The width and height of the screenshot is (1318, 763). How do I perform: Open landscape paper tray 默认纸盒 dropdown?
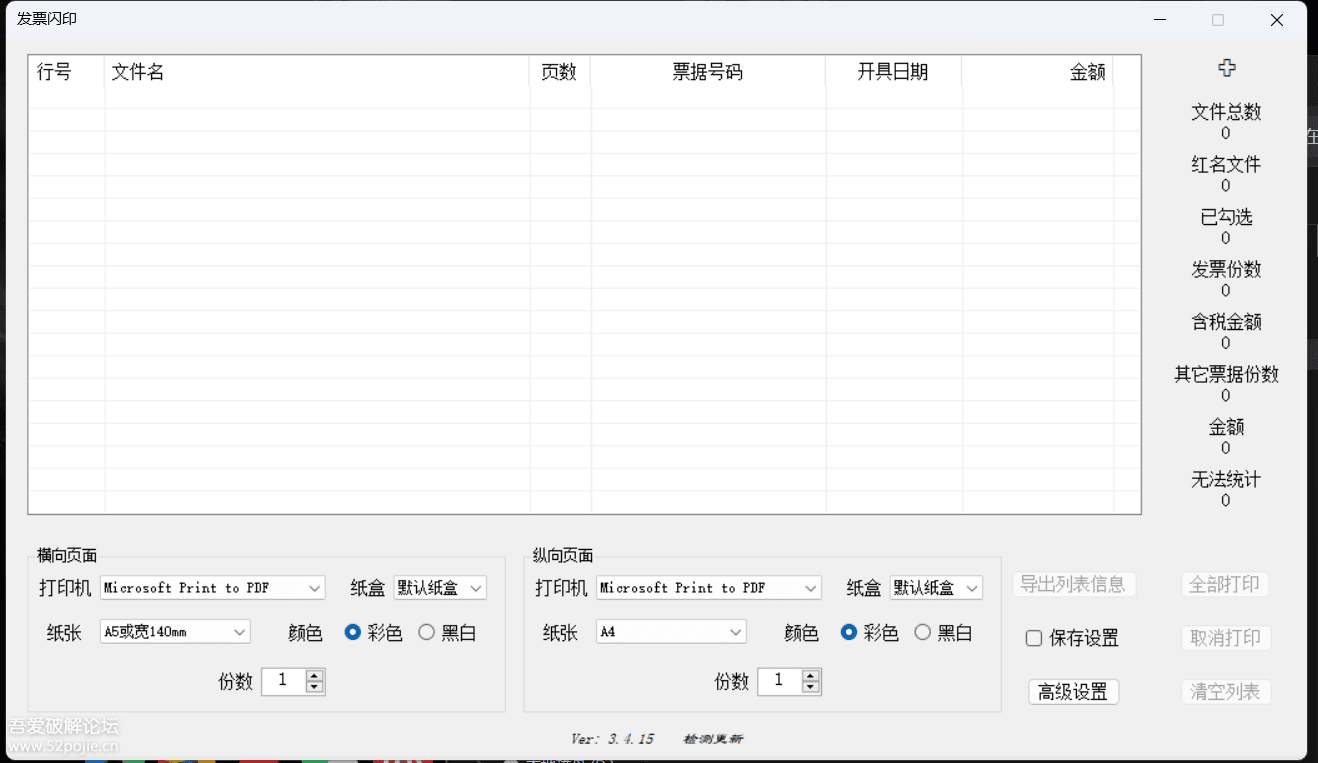click(440, 588)
